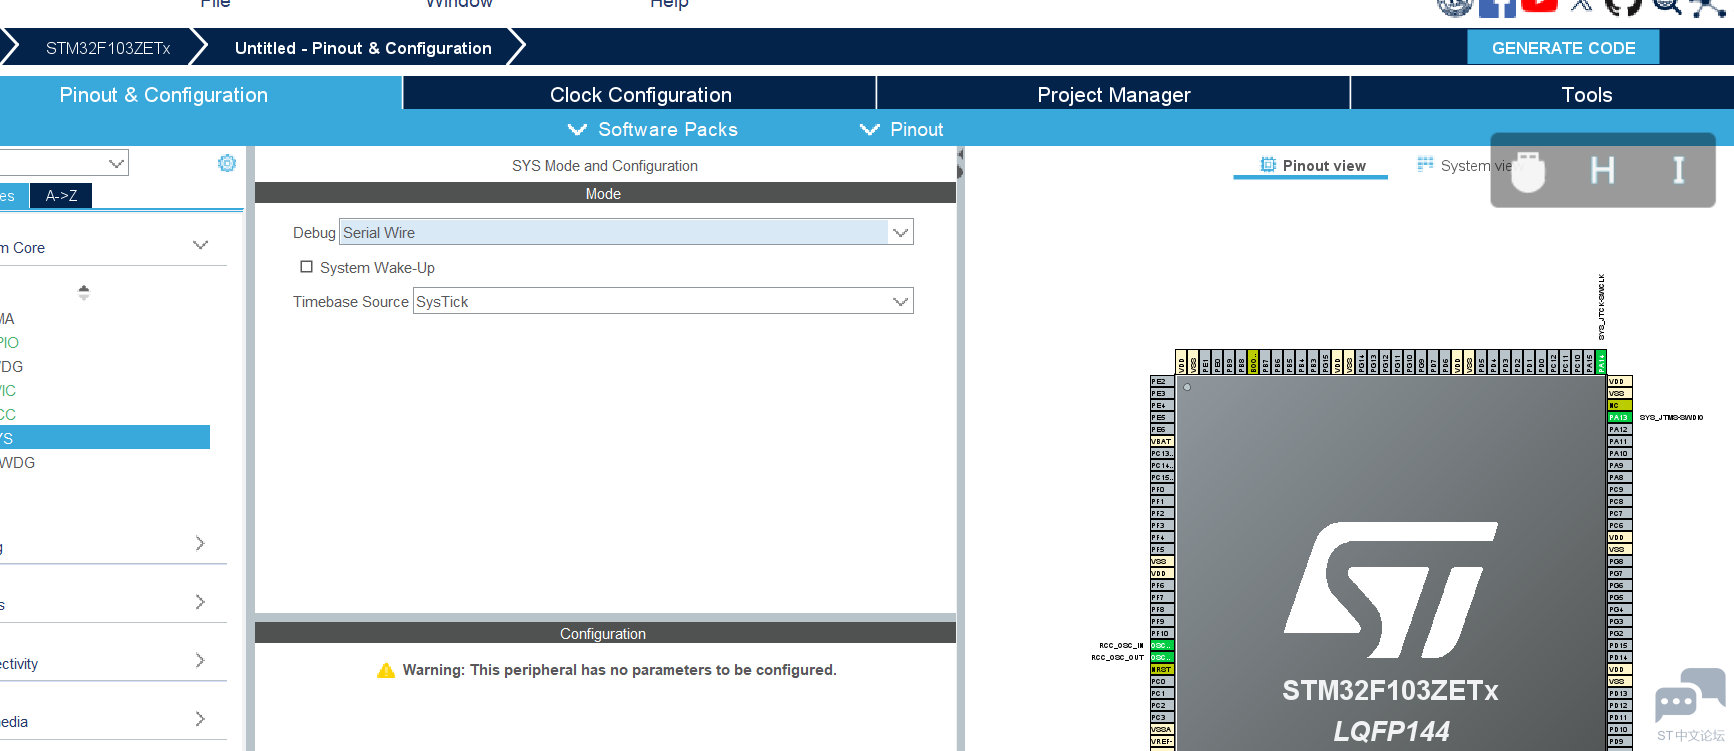Image resolution: width=1734 pixels, height=751 pixels.
Task: Select the PG8 pin on the chip
Action: [x=1619, y=561]
